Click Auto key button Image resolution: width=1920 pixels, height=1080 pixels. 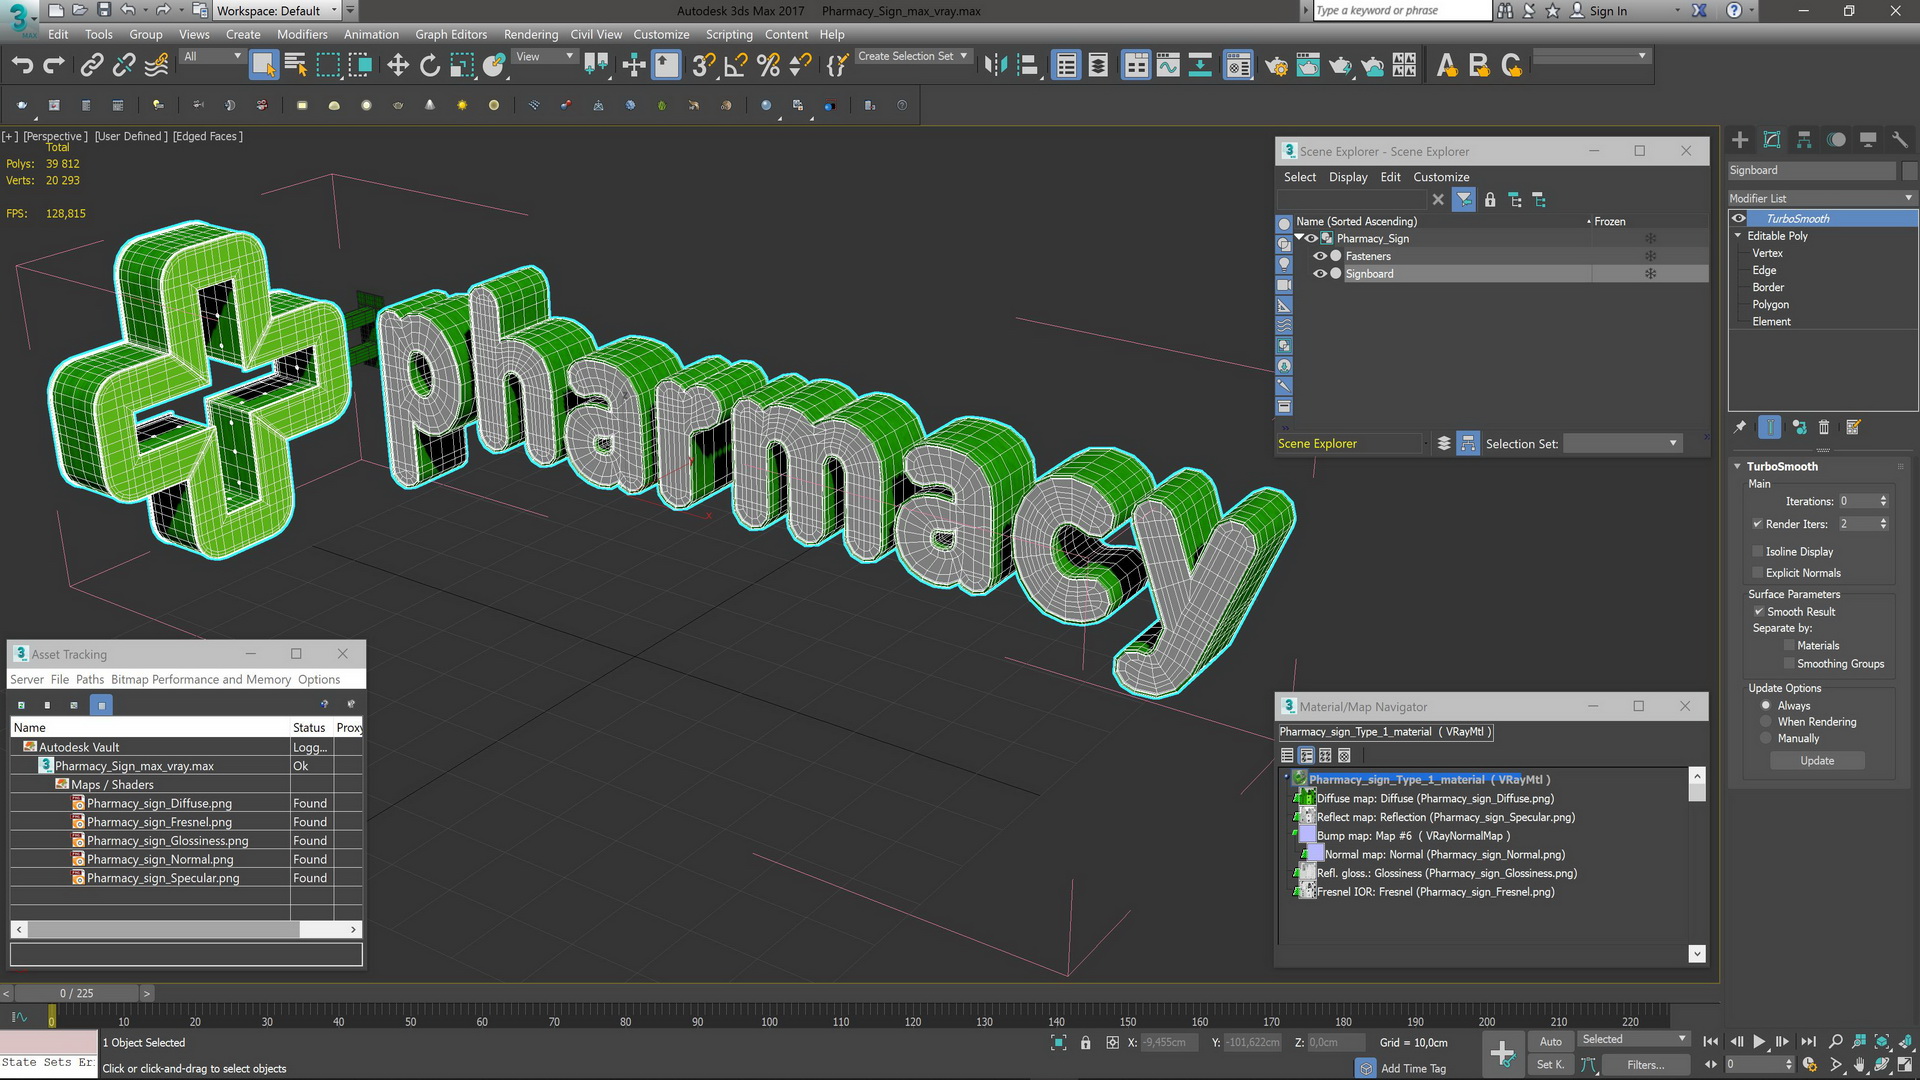pyautogui.click(x=1550, y=1042)
